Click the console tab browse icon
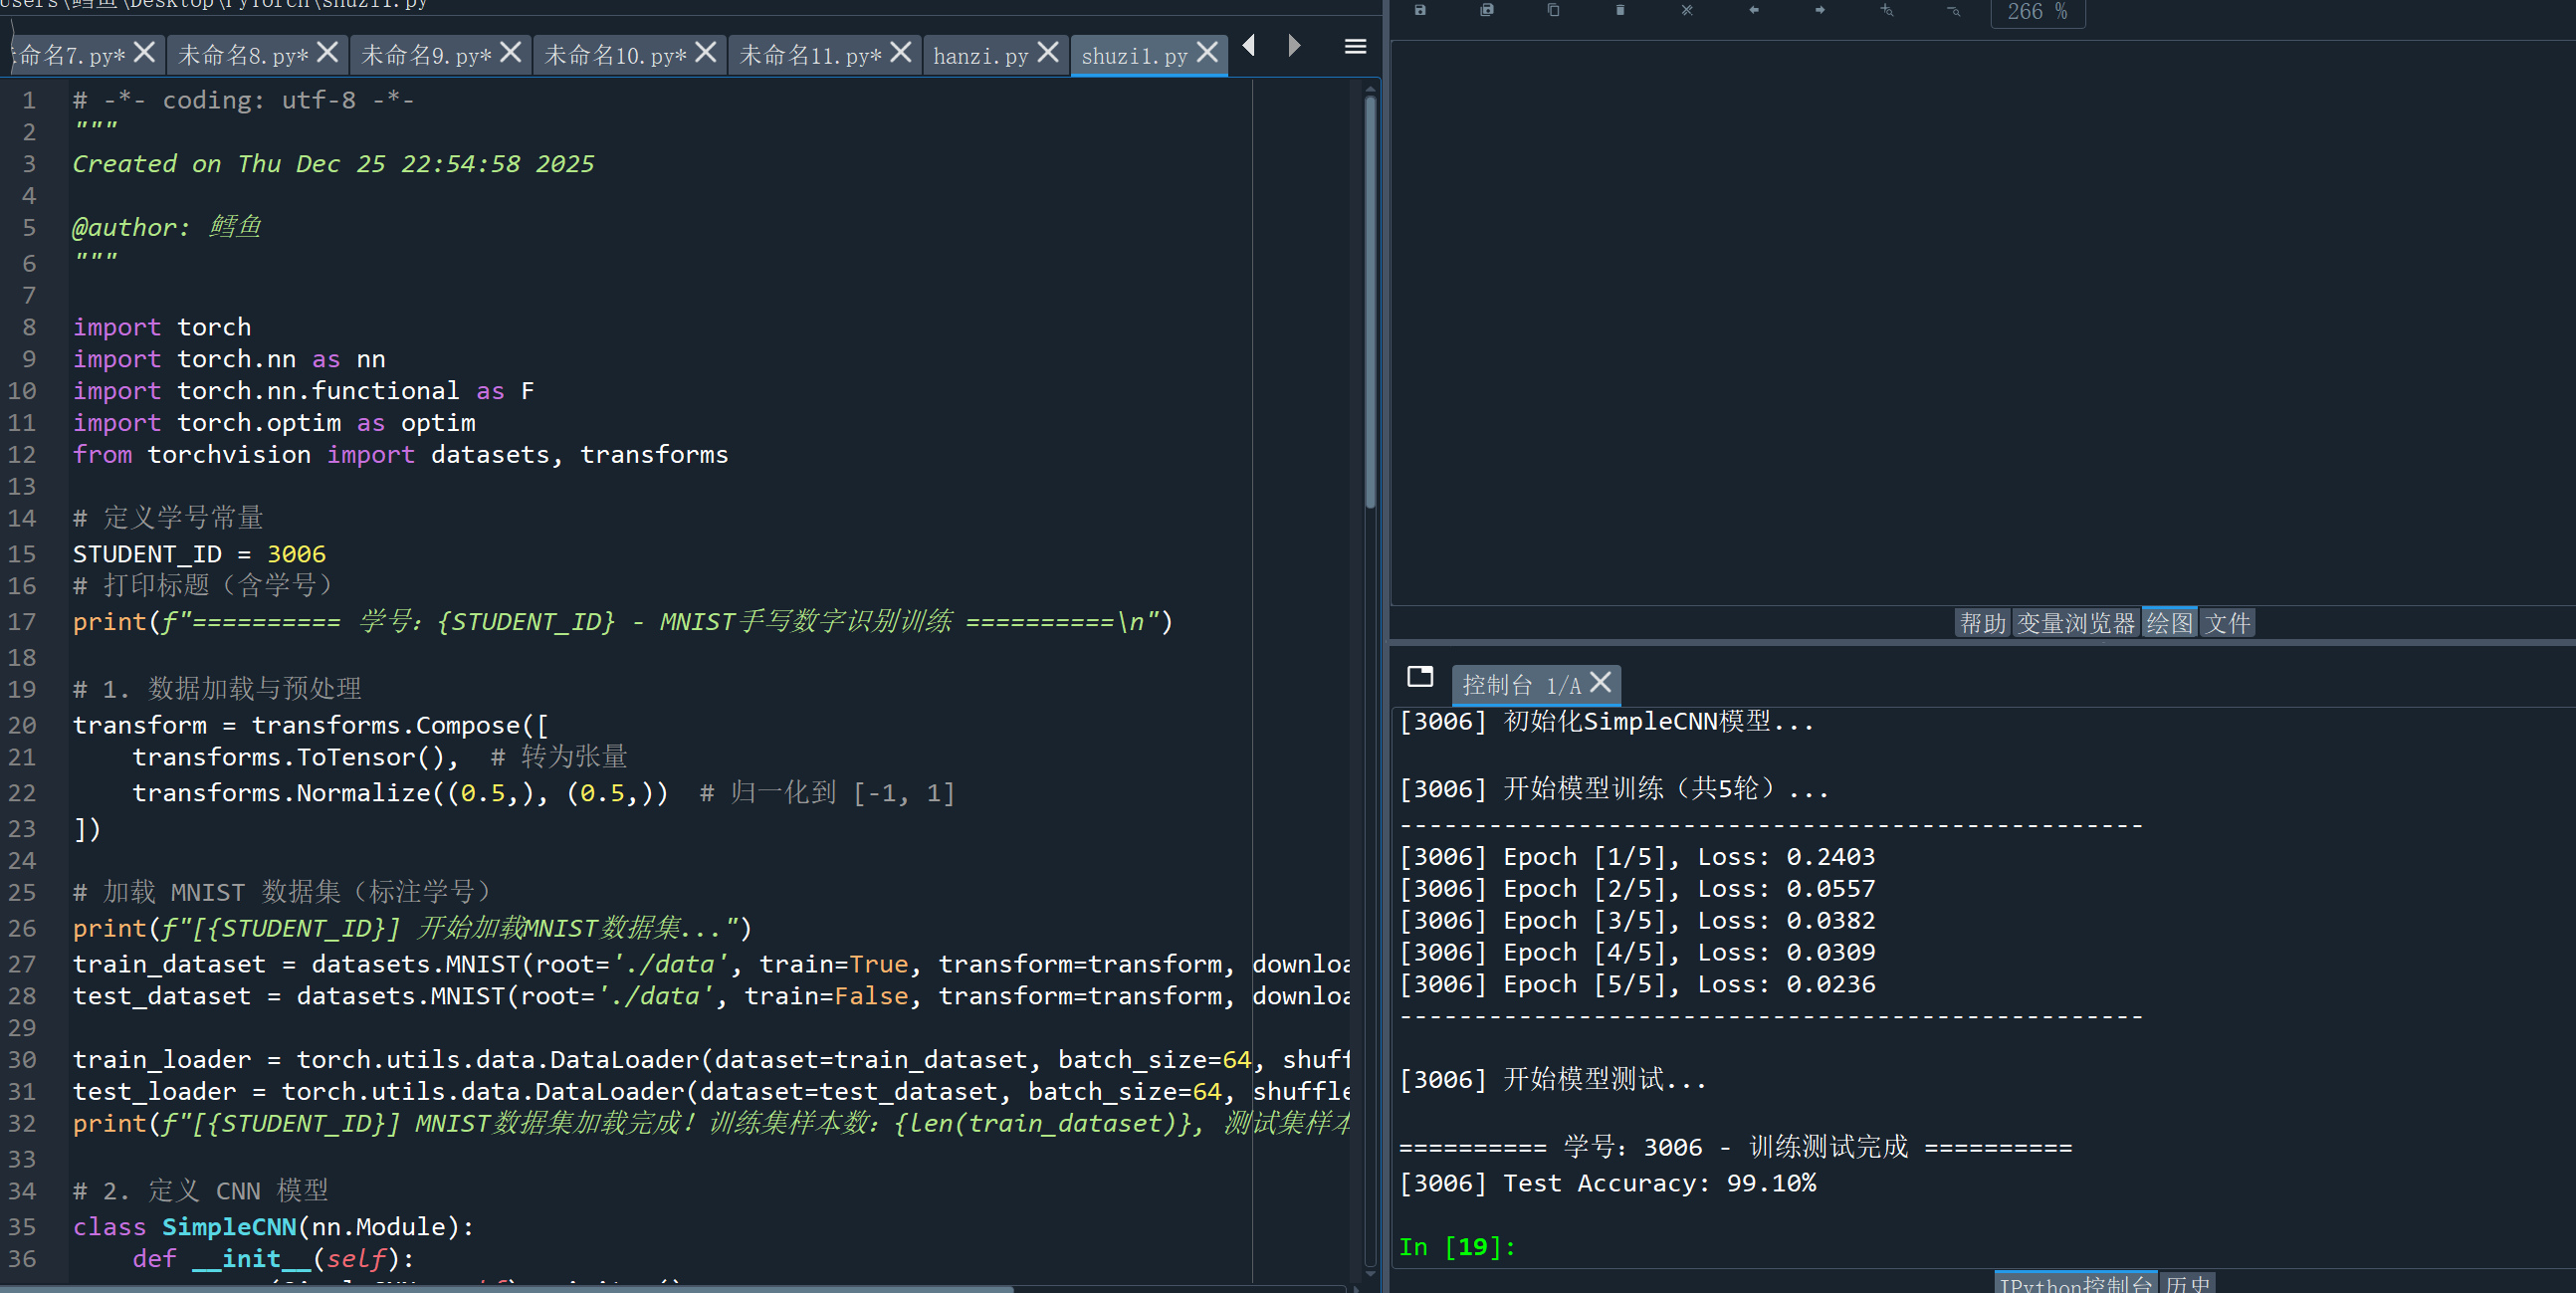The height and width of the screenshot is (1293, 2576). [x=1420, y=677]
